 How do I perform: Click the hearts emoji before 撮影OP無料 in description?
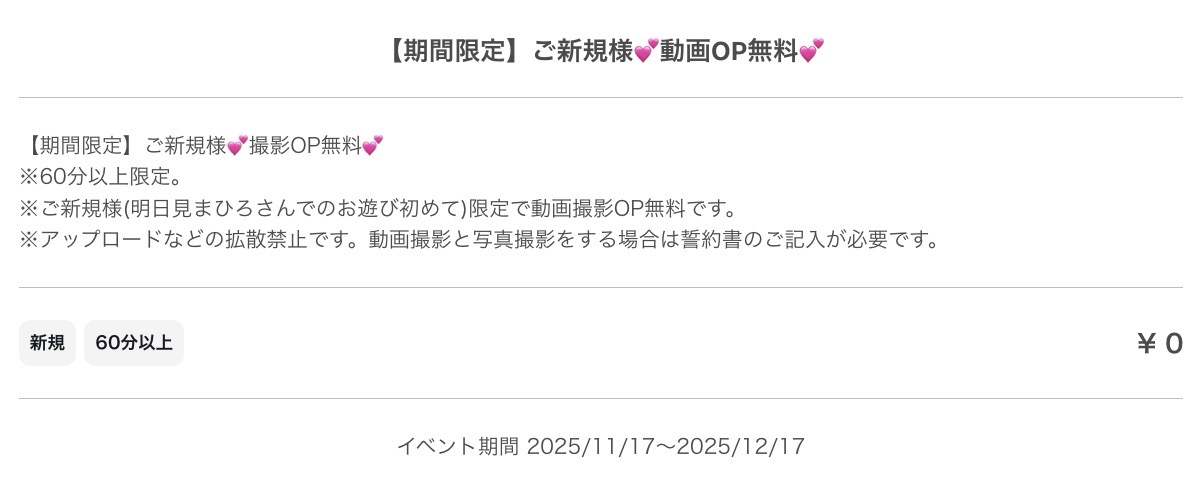point(237,146)
